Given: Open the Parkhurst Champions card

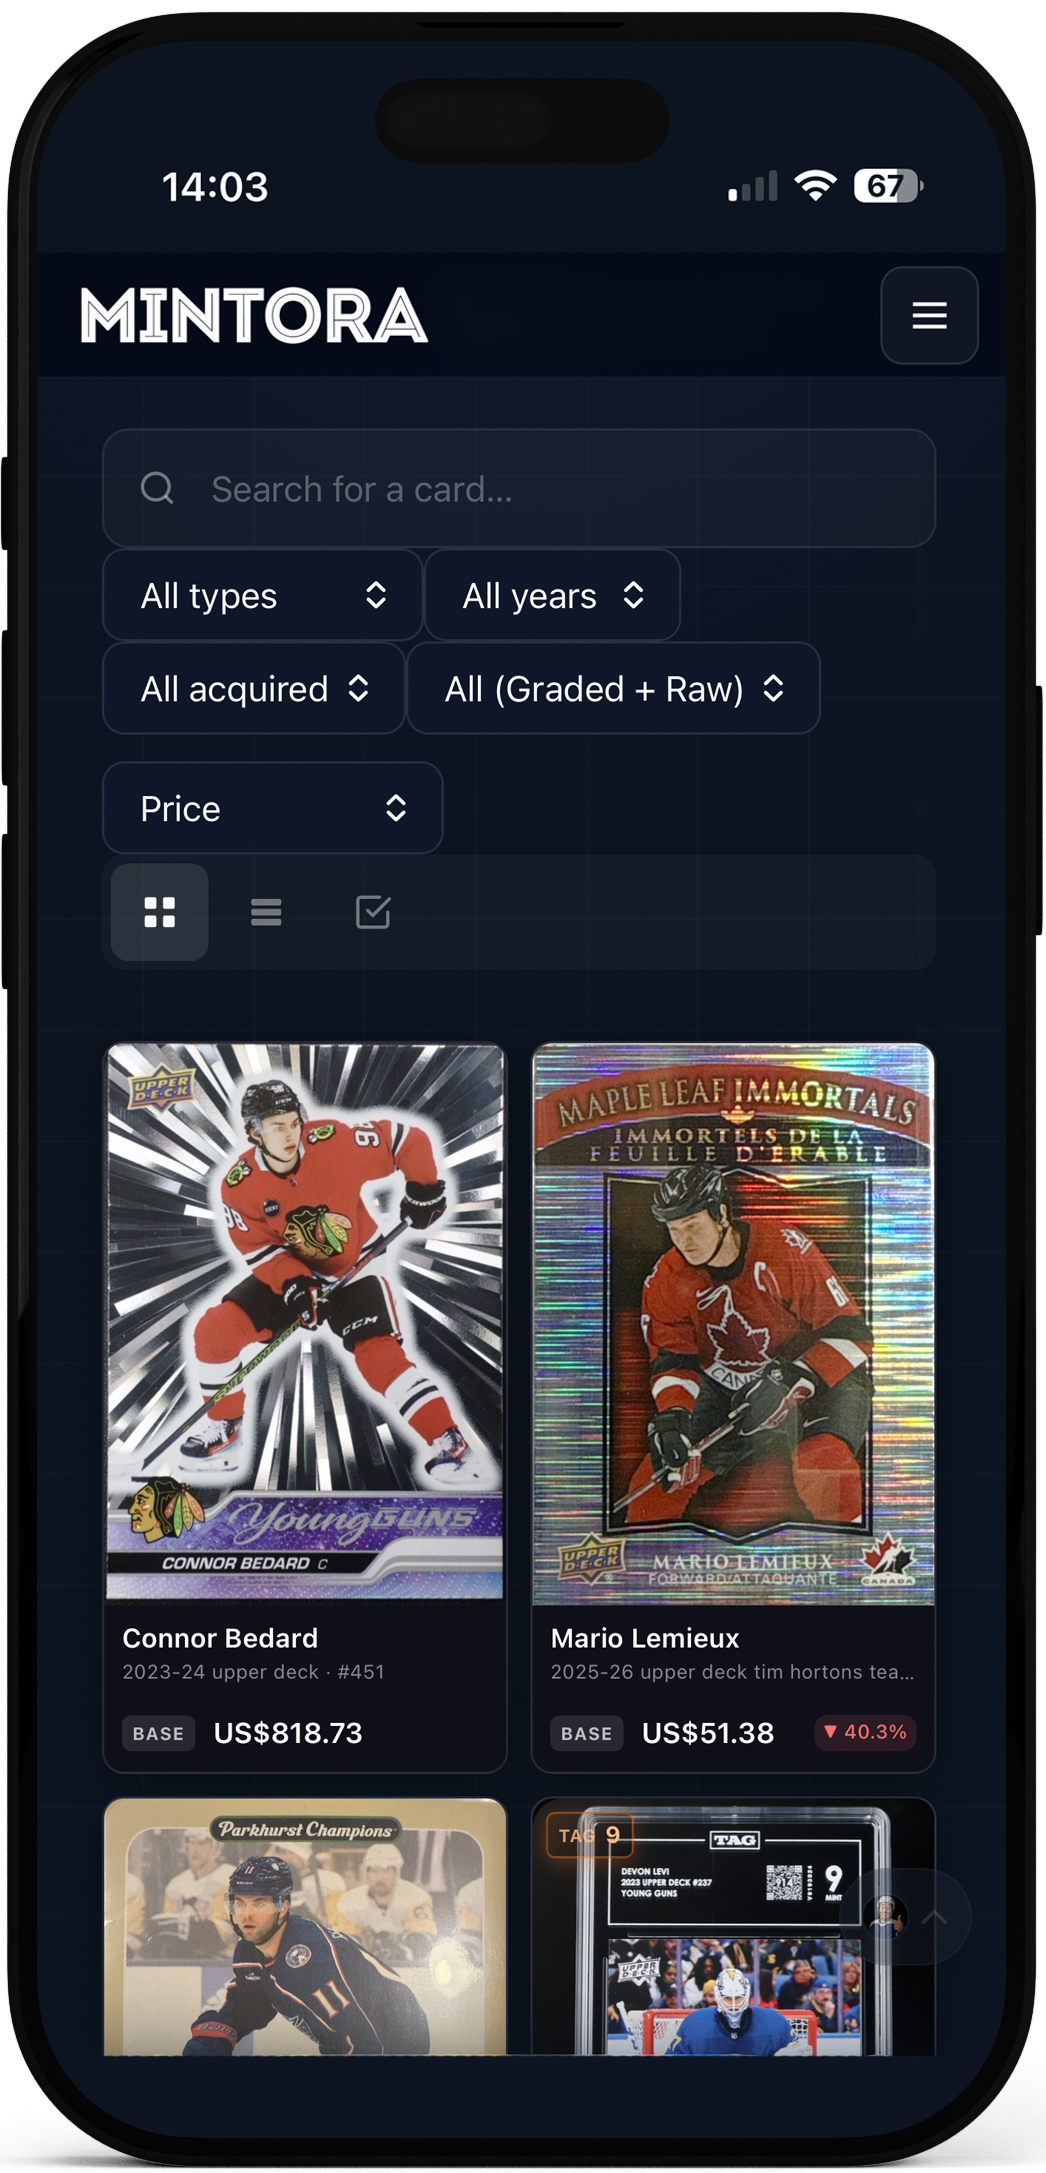Looking at the screenshot, I should (x=305, y=1927).
